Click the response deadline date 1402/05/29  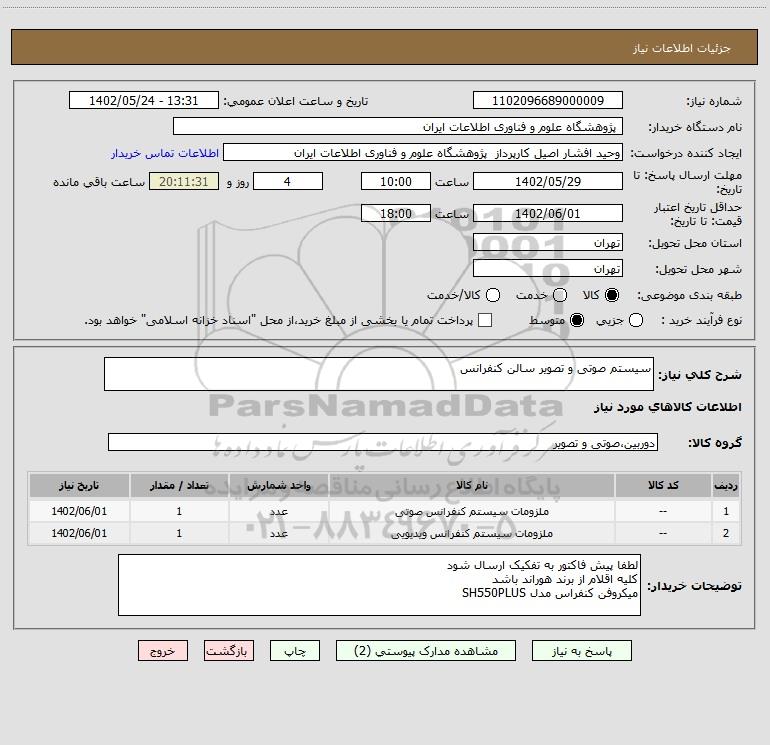(548, 181)
